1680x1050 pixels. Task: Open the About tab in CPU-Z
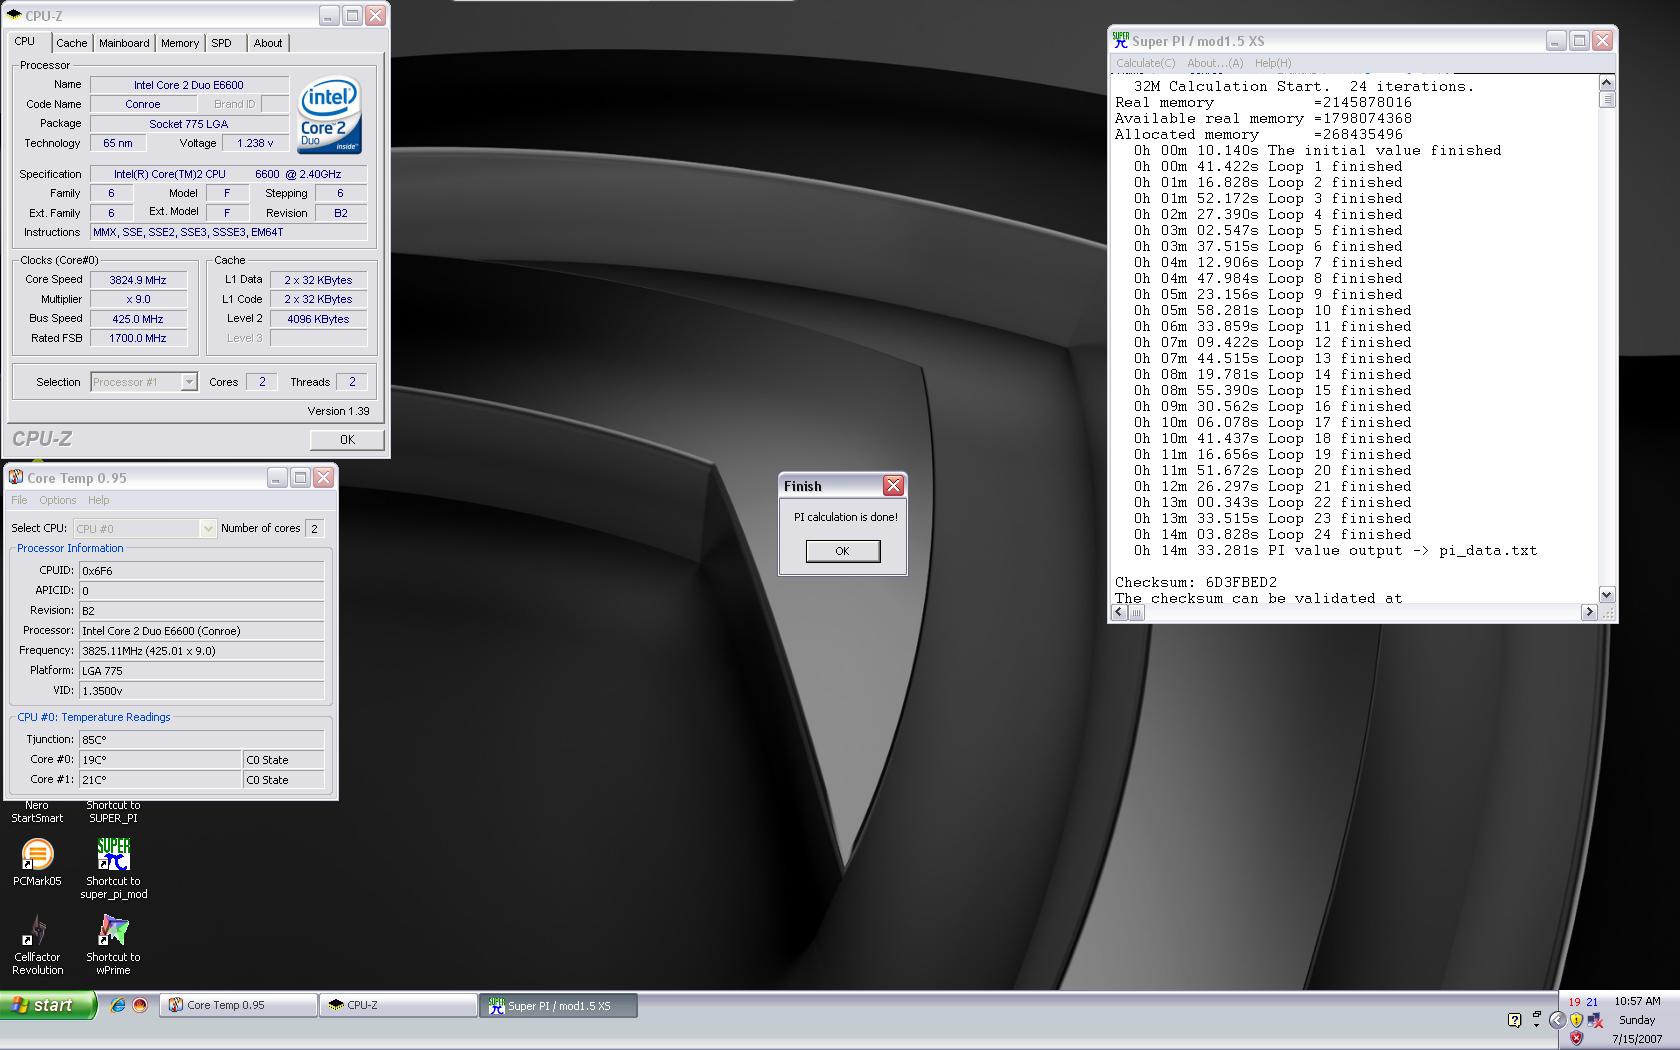(268, 43)
